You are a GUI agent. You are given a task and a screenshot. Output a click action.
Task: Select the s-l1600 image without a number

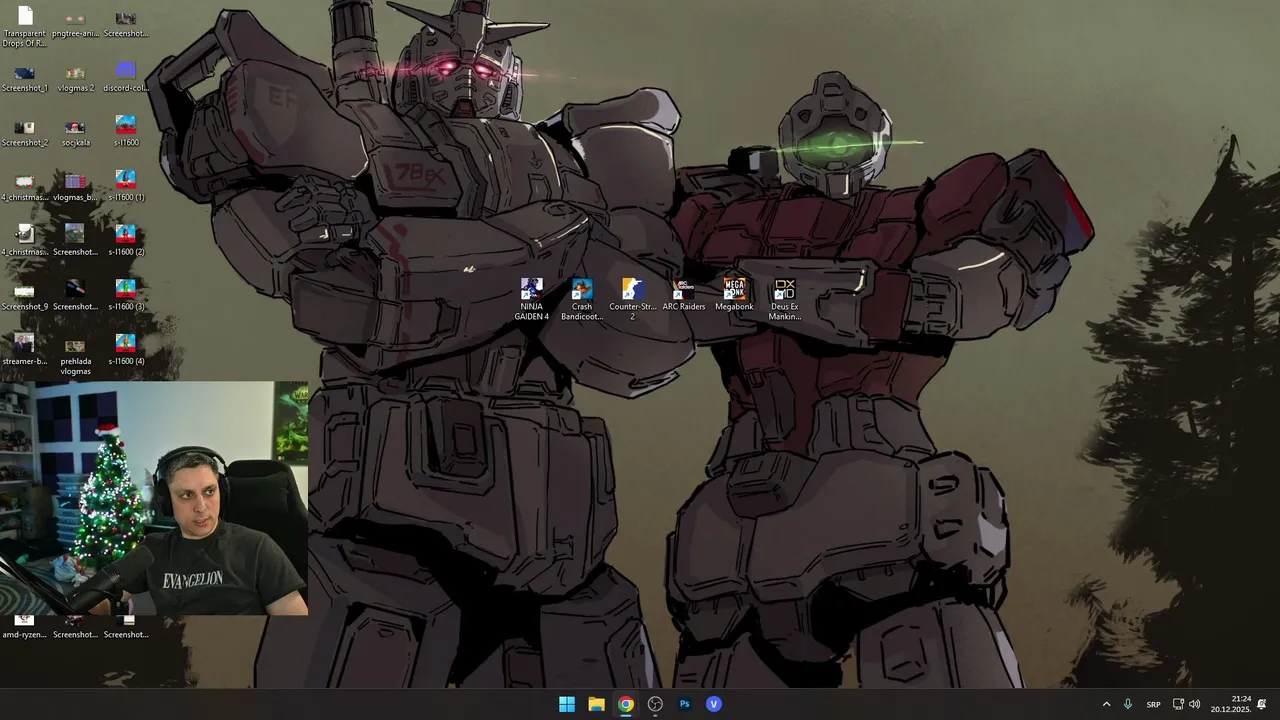[x=126, y=132]
